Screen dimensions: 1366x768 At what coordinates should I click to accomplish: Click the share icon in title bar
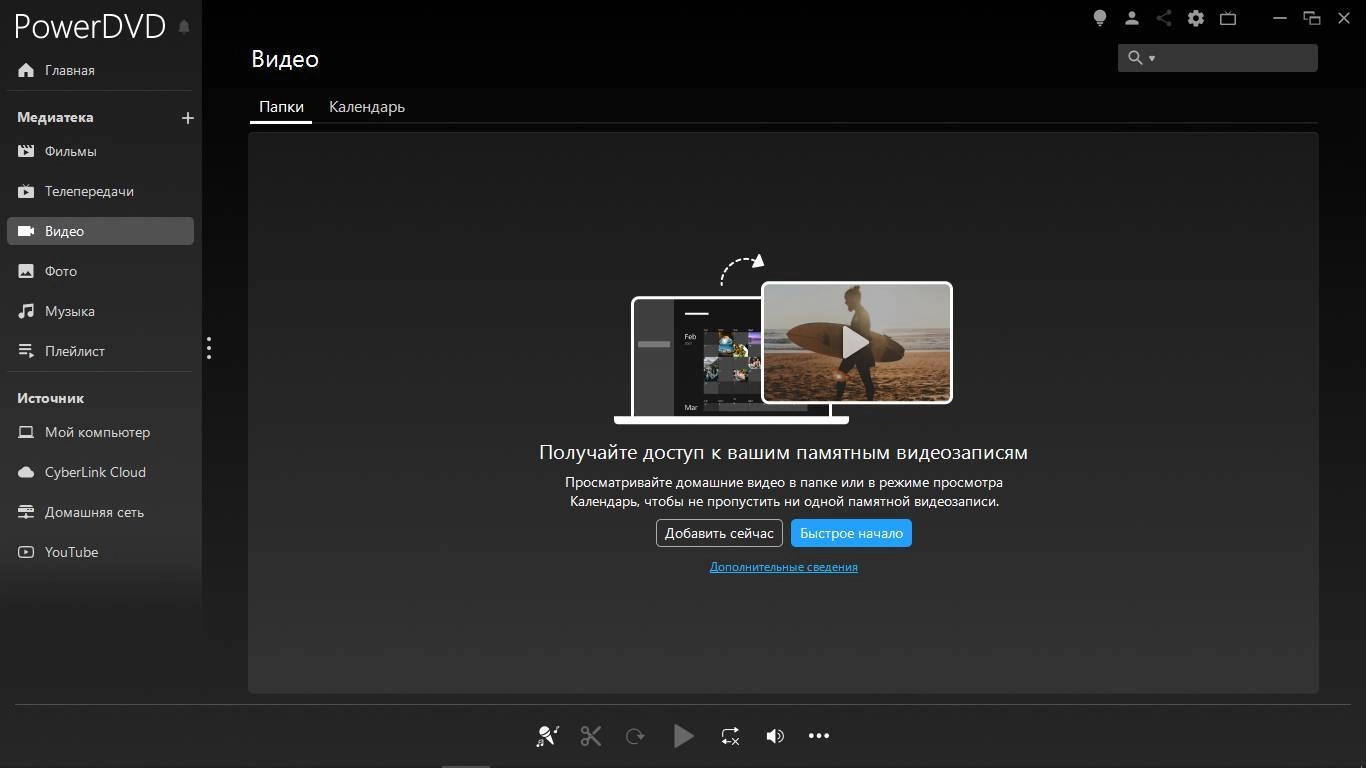(1164, 18)
